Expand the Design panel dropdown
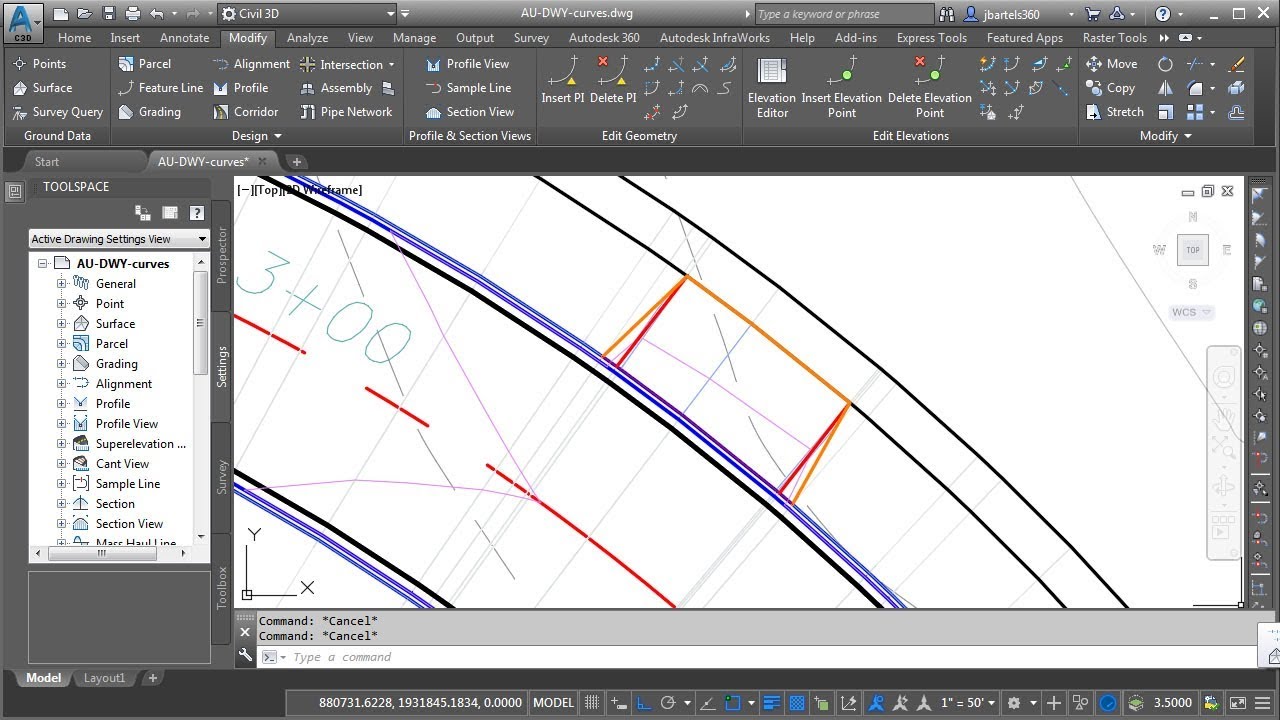The width and height of the screenshot is (1280, 720). point(257,136)
